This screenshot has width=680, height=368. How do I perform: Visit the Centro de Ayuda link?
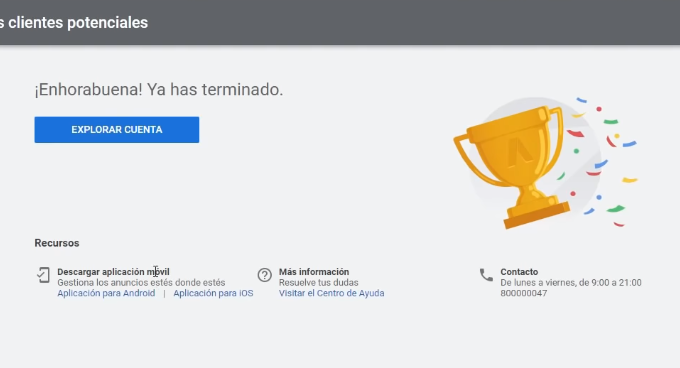point(331,293)
